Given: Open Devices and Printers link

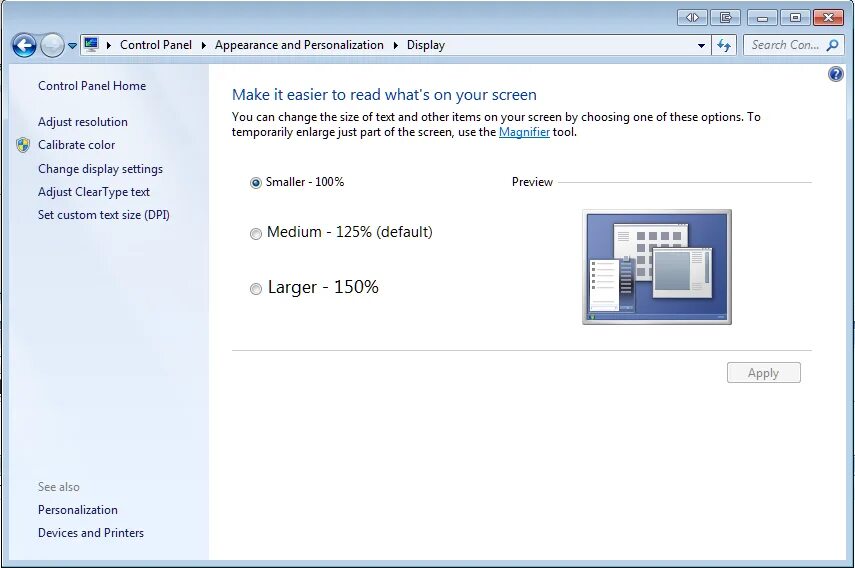Looking at the screenshot, I should tap(91, 533).
